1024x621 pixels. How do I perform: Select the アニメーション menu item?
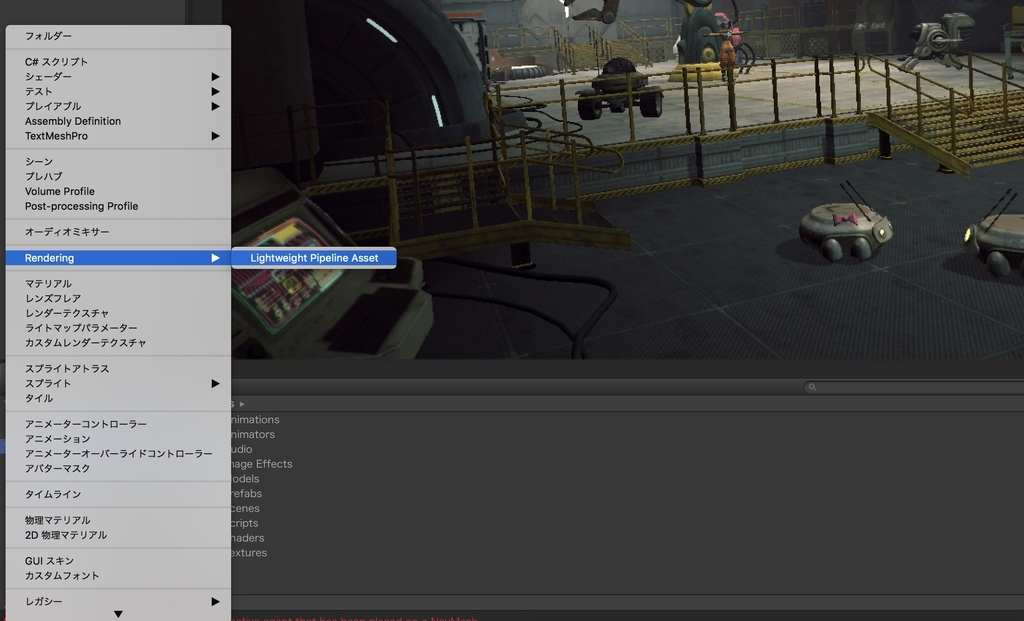click(x=118, y=439)
